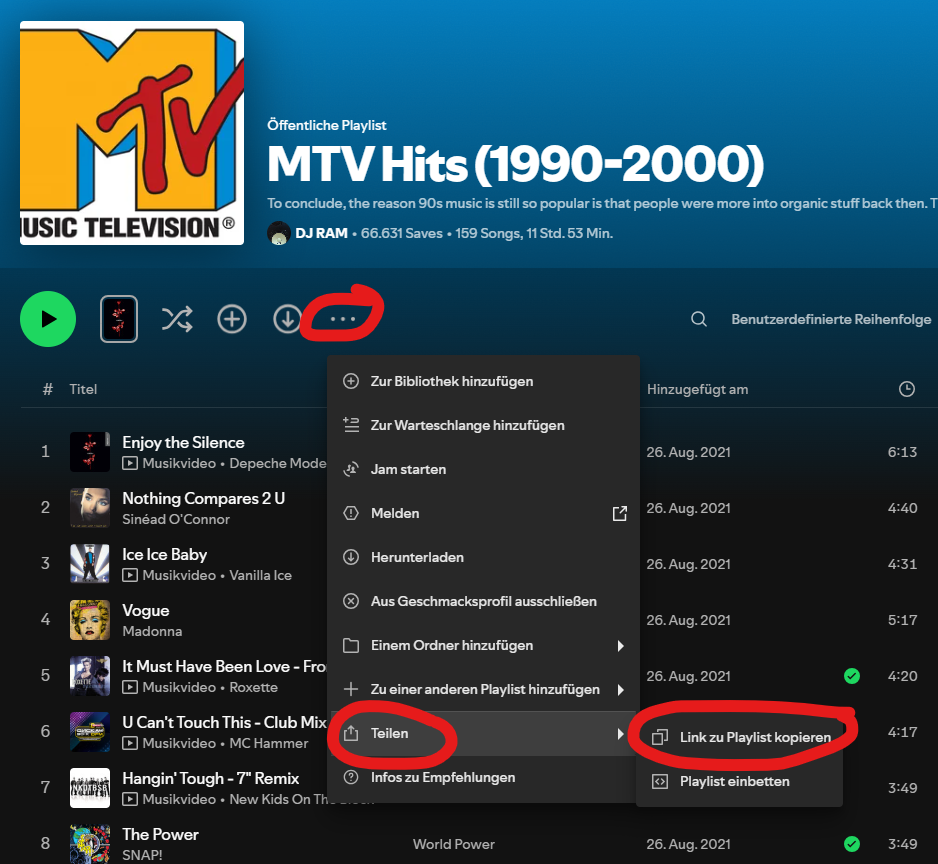Select Hangin' Tough - 7" Remix track
938x864 pixels.
coord(210,778)
